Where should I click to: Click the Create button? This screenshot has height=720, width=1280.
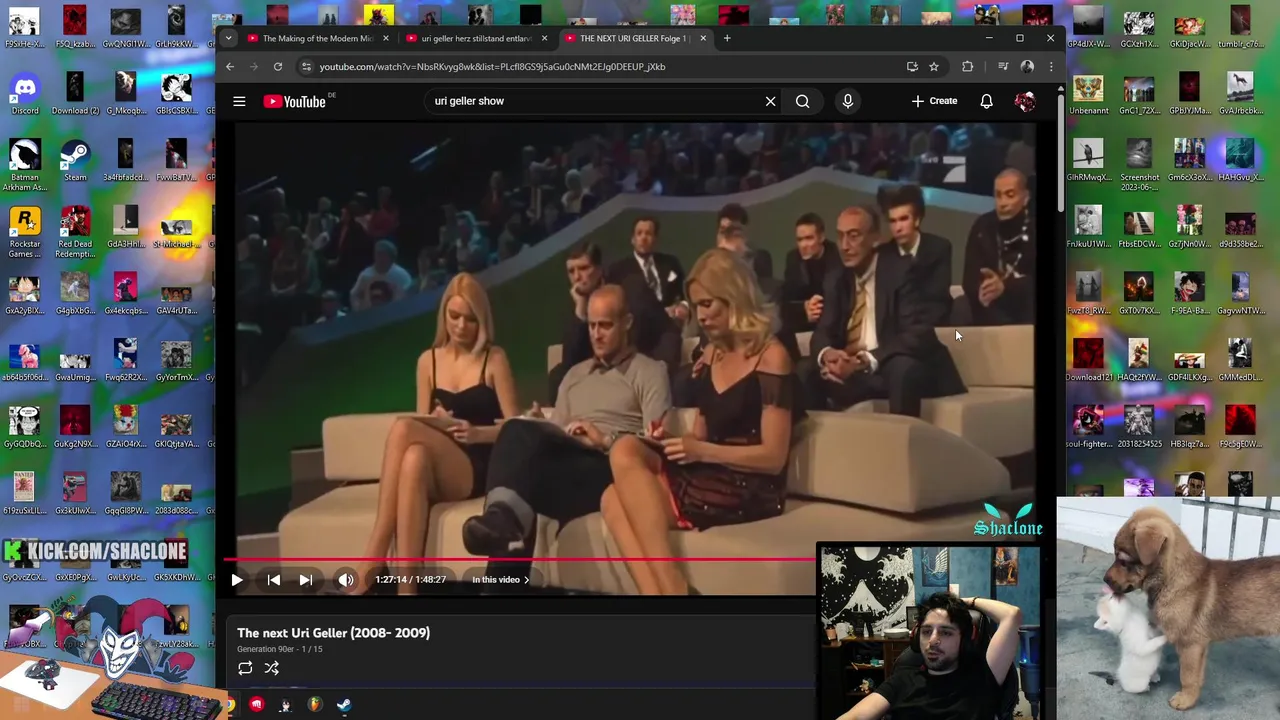click(x=934, y=101)
